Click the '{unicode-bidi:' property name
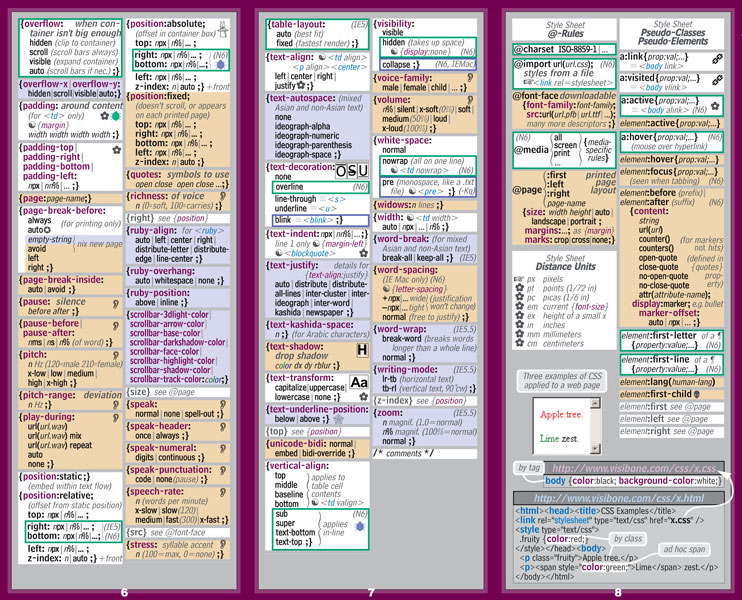742x600 pixels. coord(296,444)
